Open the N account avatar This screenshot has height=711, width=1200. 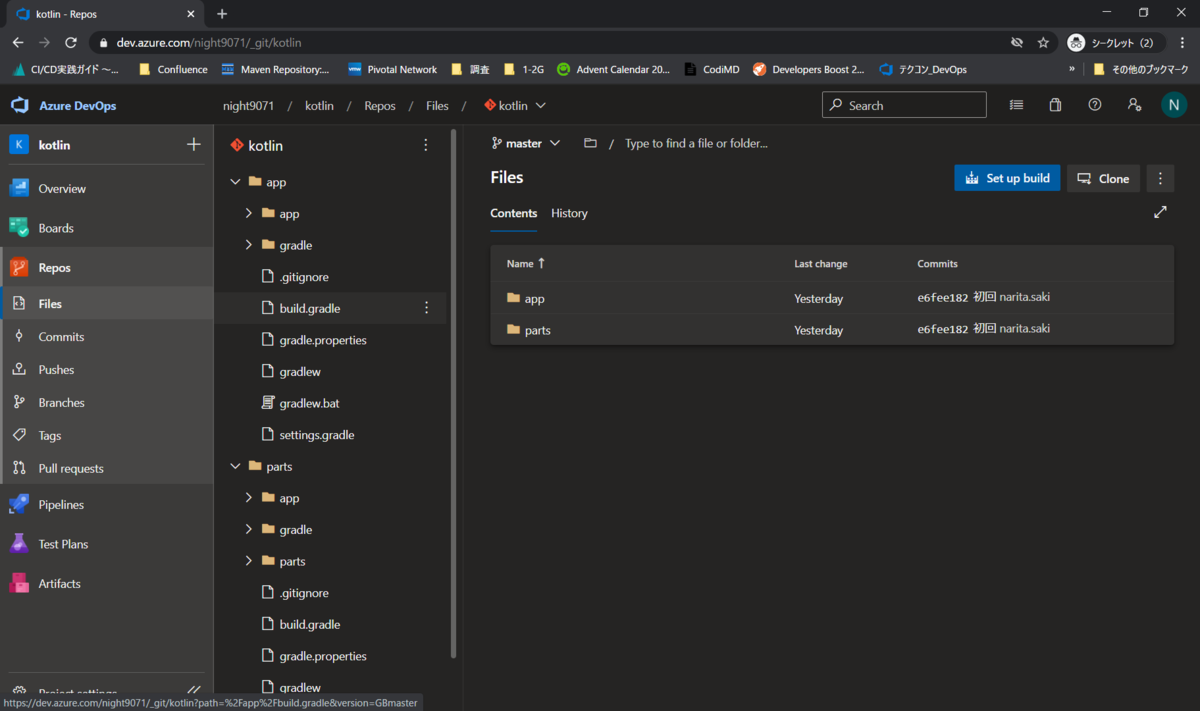pyautogui.click(x=1173, y=105)
